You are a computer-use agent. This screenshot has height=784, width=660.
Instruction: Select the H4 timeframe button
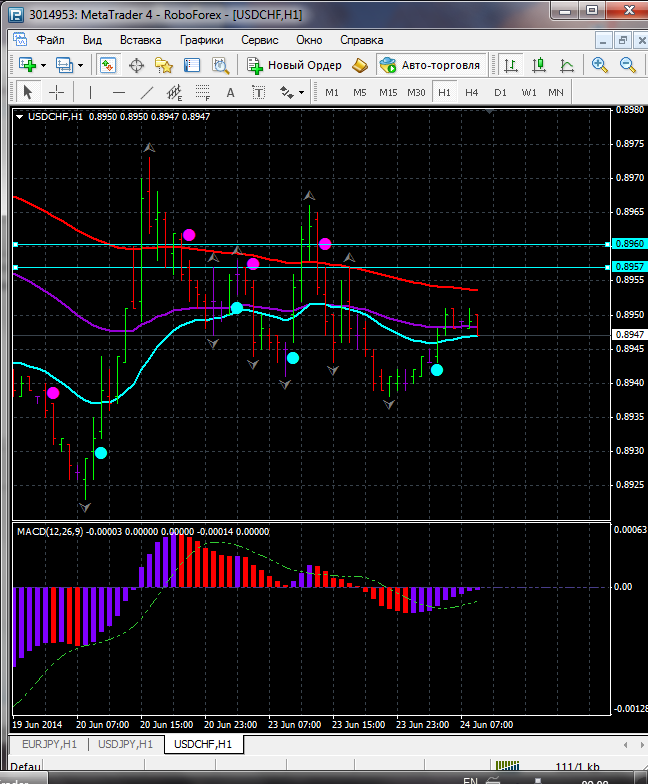coord(471,92)
